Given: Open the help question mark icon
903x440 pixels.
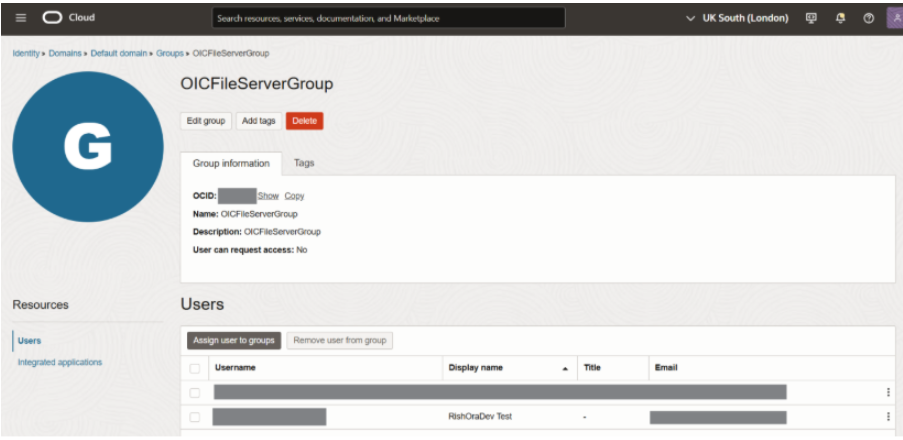Looking at the screenshot, I should [868, 18].
